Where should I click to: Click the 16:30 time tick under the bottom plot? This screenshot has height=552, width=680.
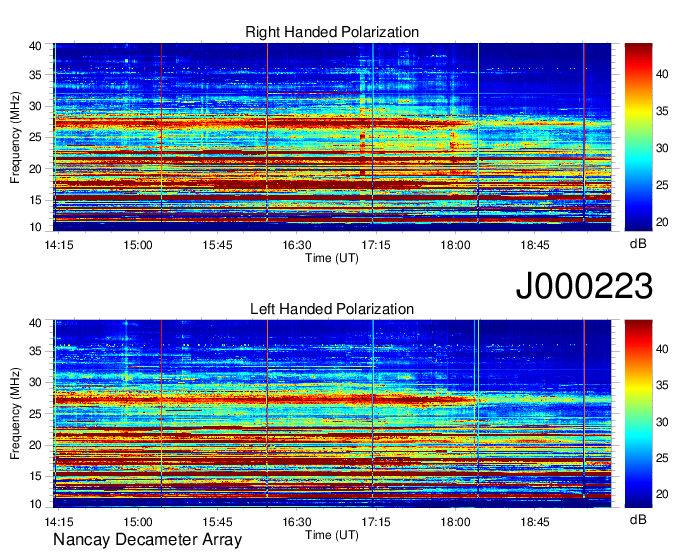[297, 522]
